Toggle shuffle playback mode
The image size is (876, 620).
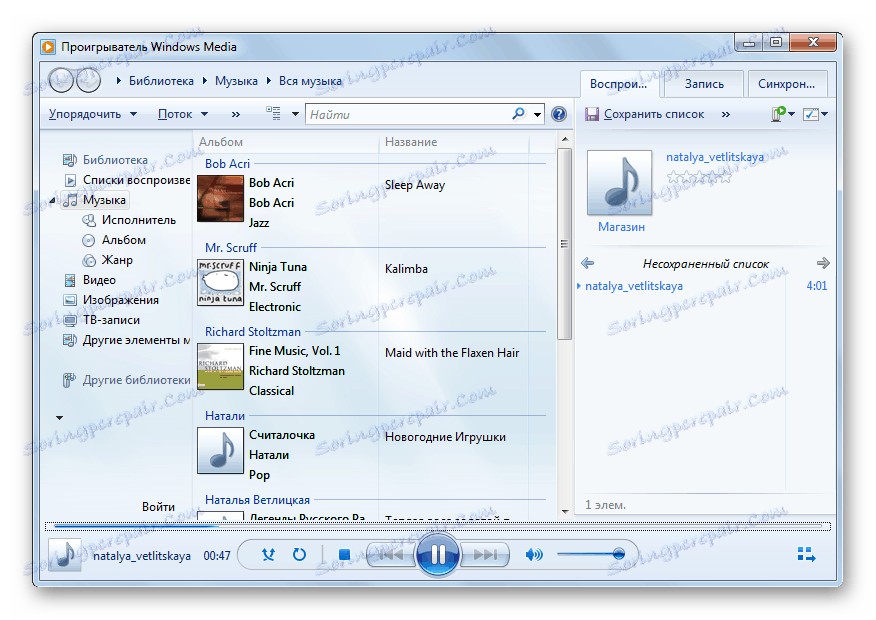click(x=268, y=555)
